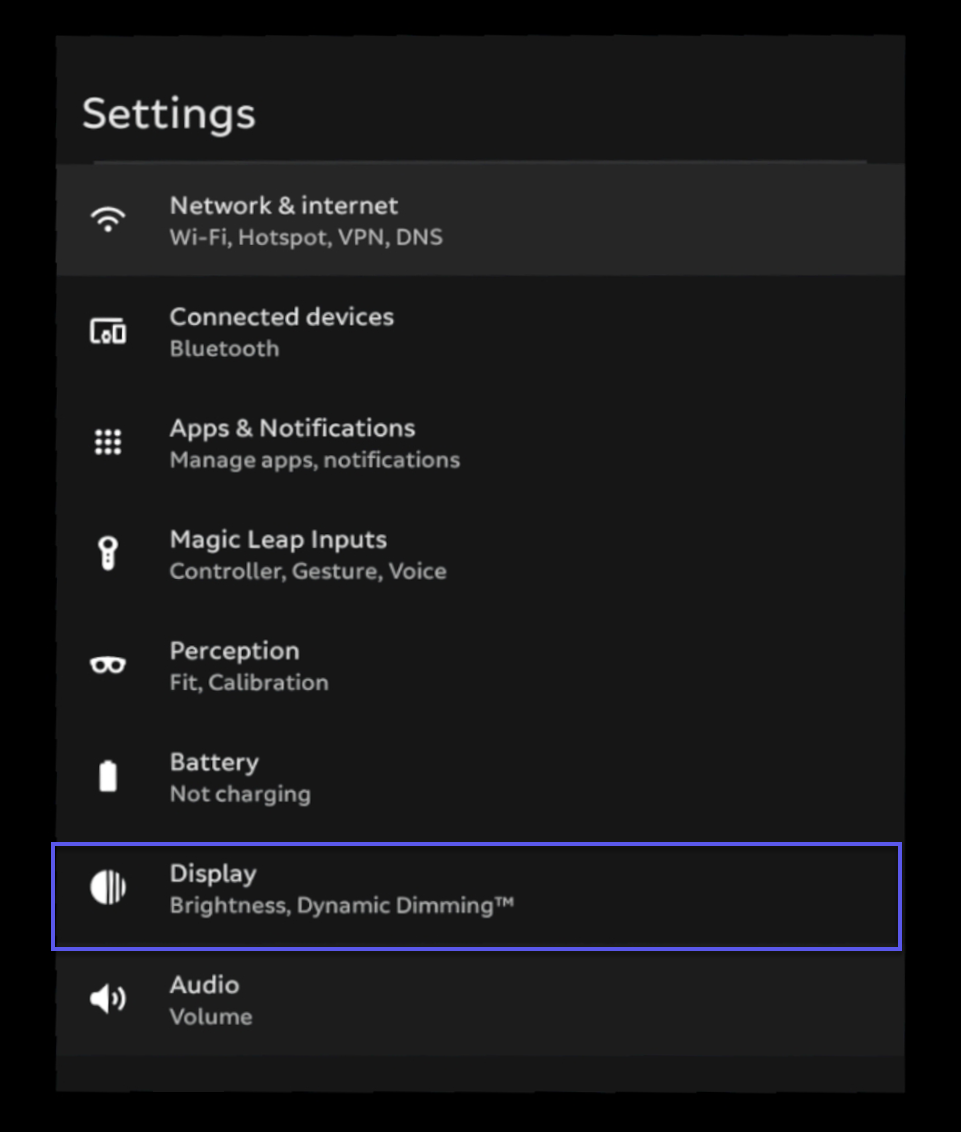Click the Wi-Fi icon beside Network & internet

coord(108,218)
